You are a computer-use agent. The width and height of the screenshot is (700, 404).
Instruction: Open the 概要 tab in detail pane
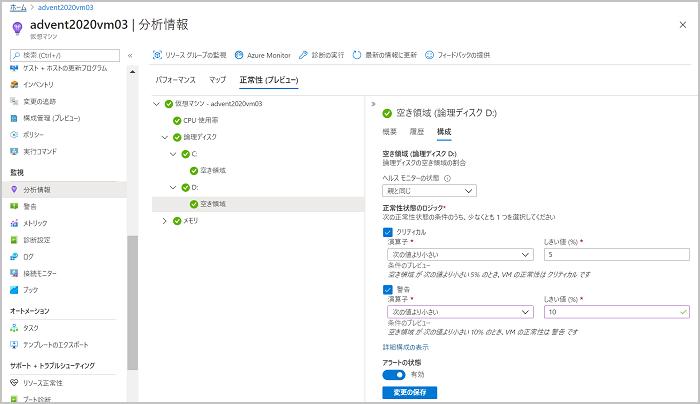point(390,131)
